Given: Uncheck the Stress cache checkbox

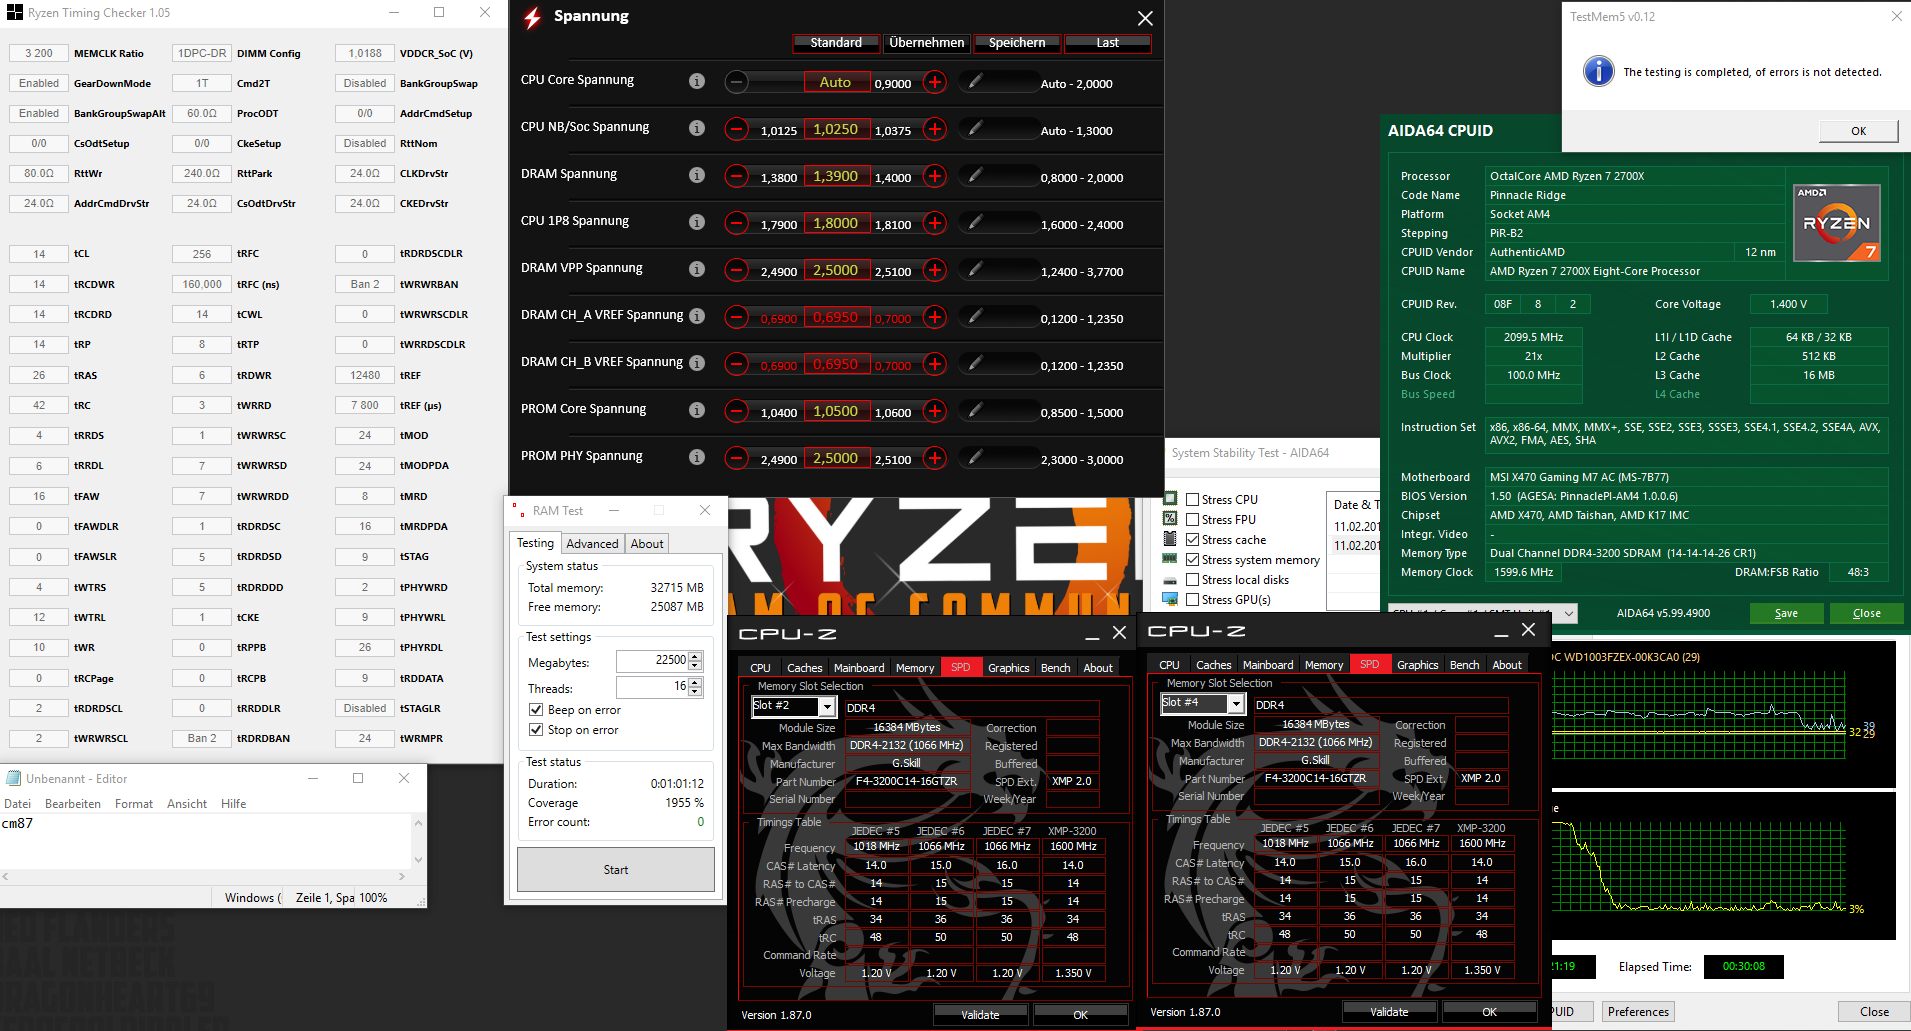Looking at the screenshot, I should pos(1192,540).
